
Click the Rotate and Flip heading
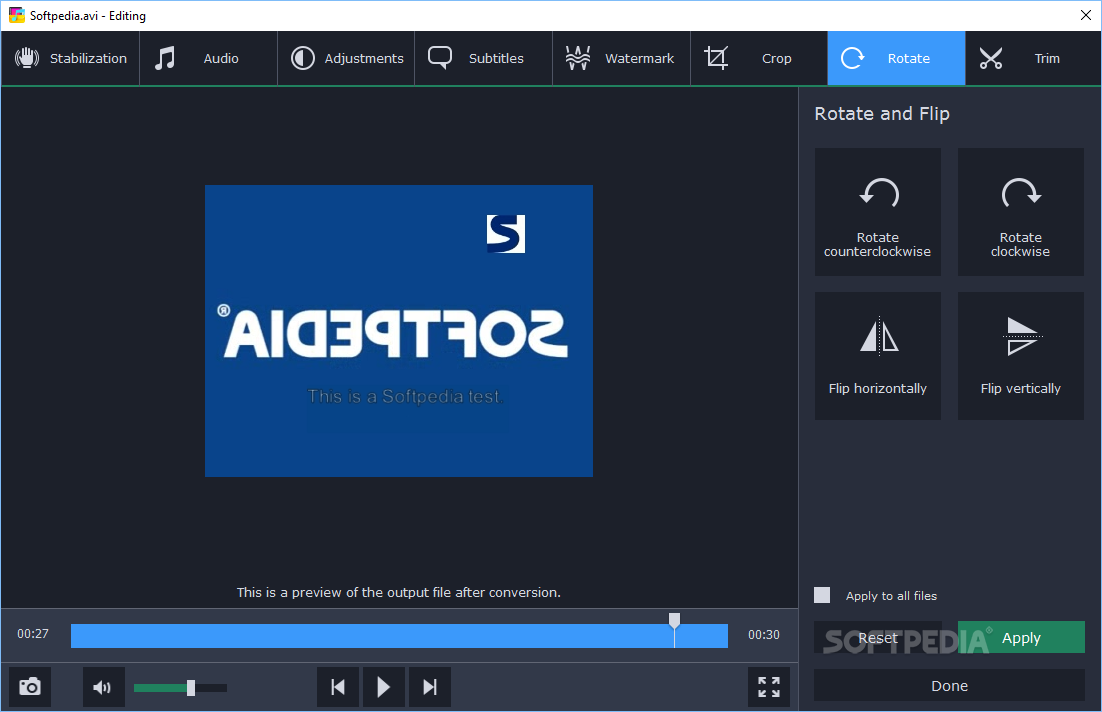tap(882, 114)
